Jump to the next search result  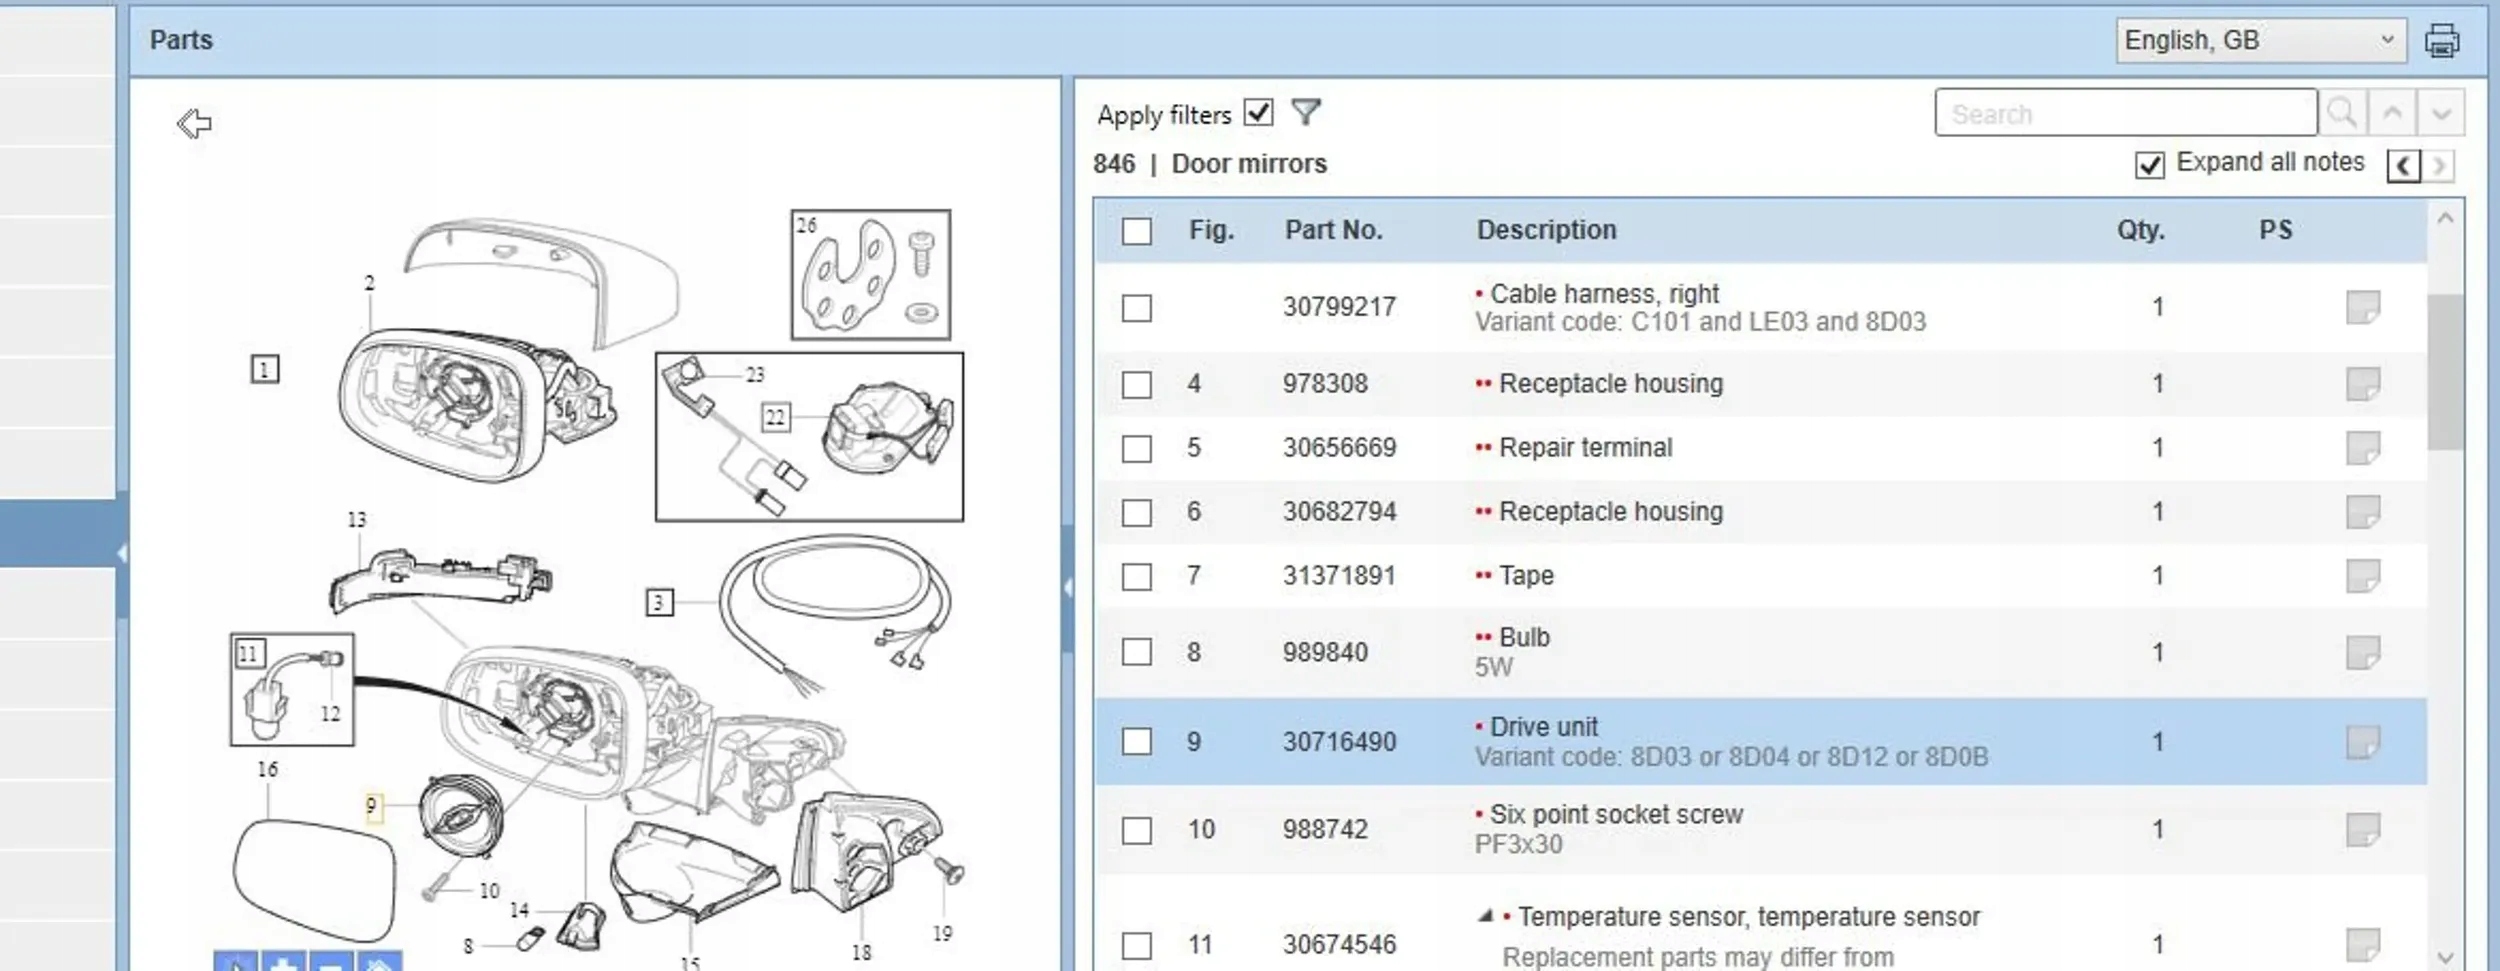tap(2441, 113)
